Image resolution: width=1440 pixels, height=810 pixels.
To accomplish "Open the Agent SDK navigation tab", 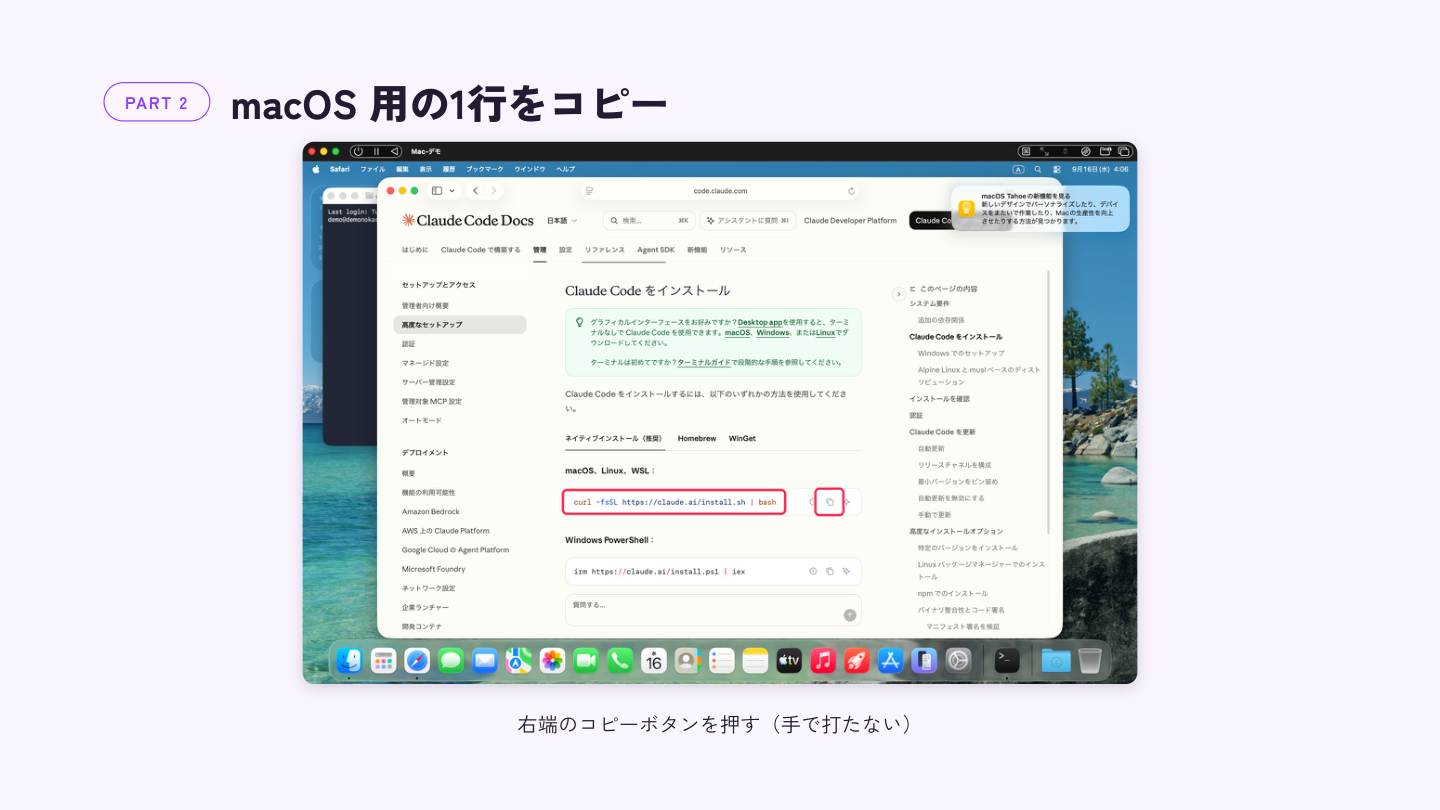I will coord(656,250).
